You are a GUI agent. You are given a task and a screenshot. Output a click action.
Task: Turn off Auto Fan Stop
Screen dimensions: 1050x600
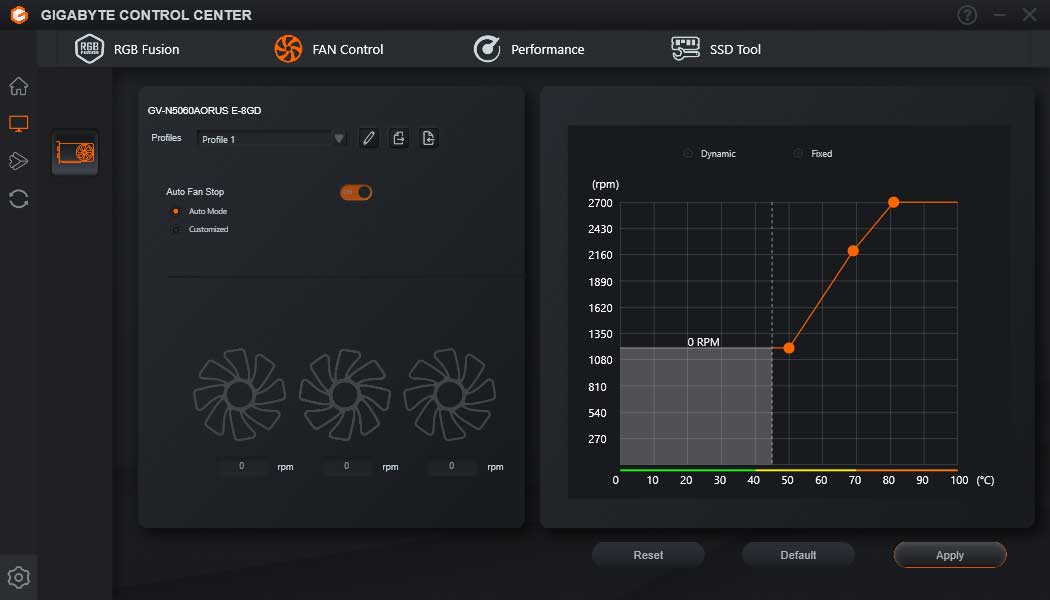[355, 191]
